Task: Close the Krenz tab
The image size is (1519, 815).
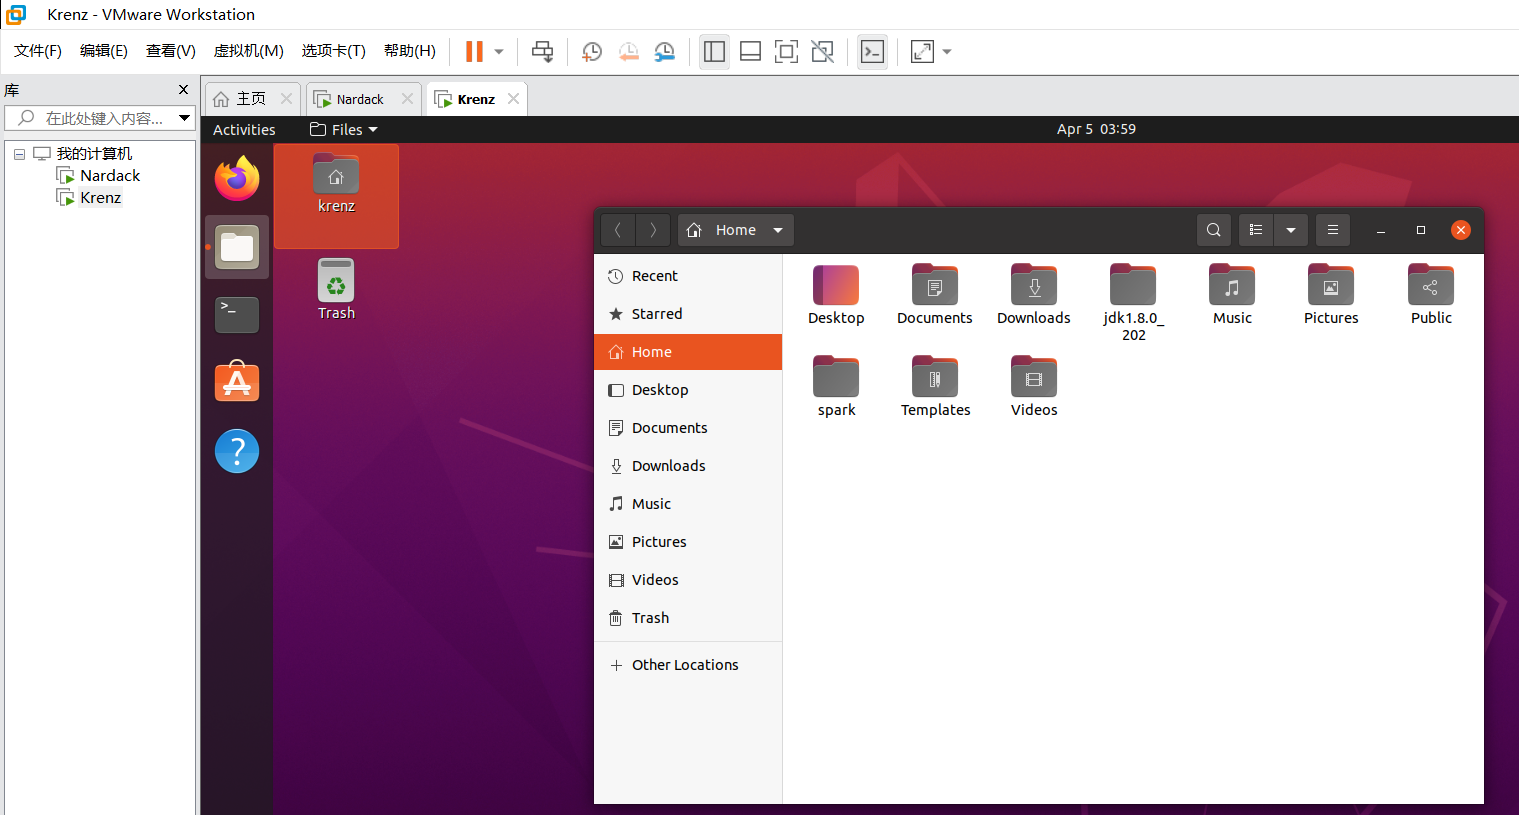Action: (x=513, y=99)
